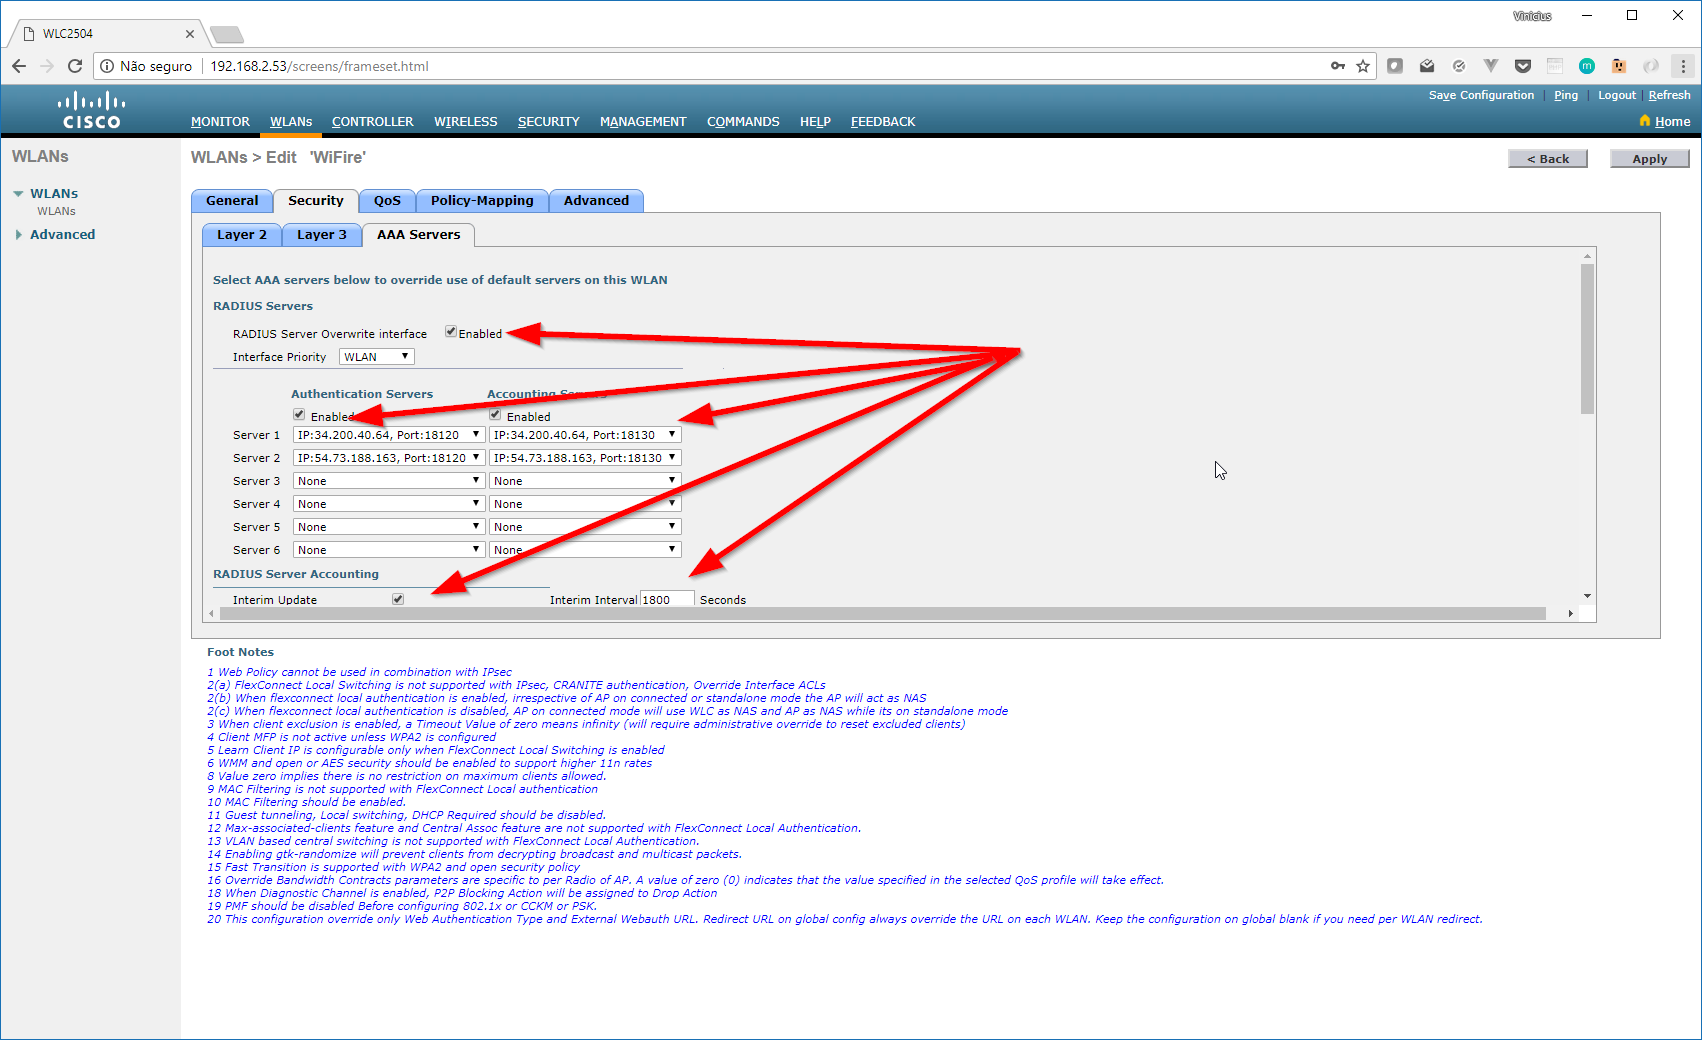Open the FEEDBACK menu
Viewport: 1702px width, 1040px height.
883,122
